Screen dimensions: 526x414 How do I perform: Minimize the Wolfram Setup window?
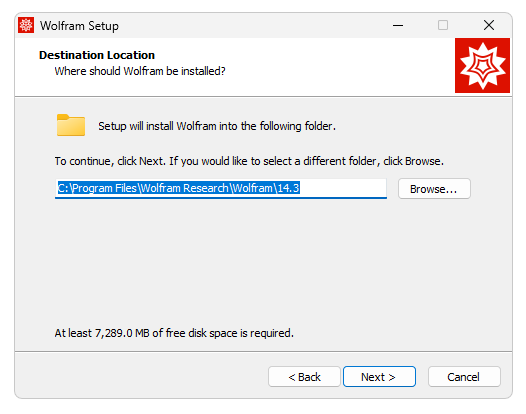tap(398, 25)
